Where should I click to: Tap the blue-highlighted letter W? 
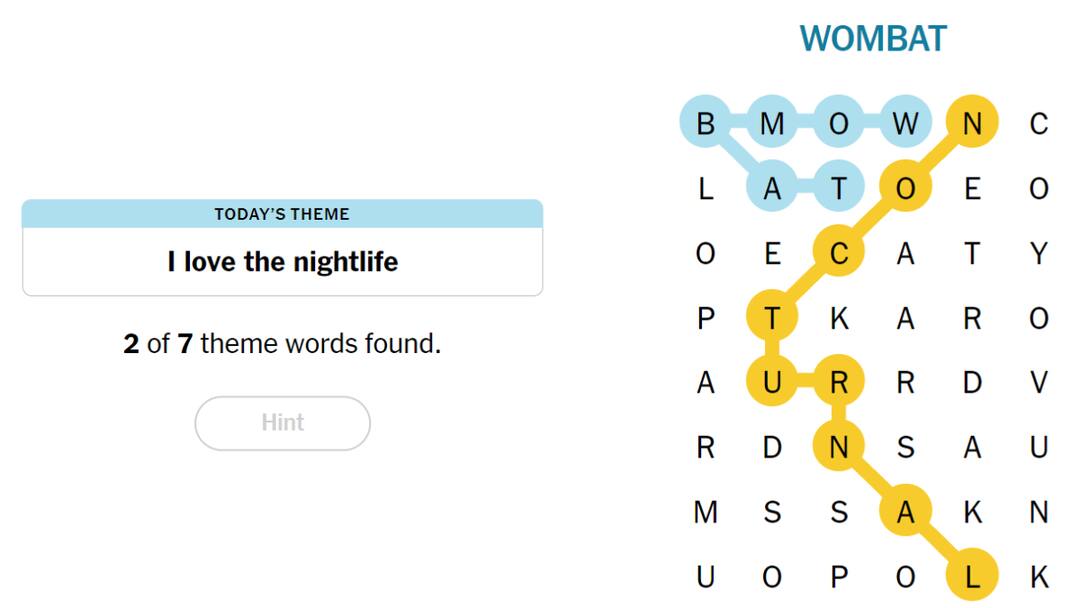(x=905, y=123)
